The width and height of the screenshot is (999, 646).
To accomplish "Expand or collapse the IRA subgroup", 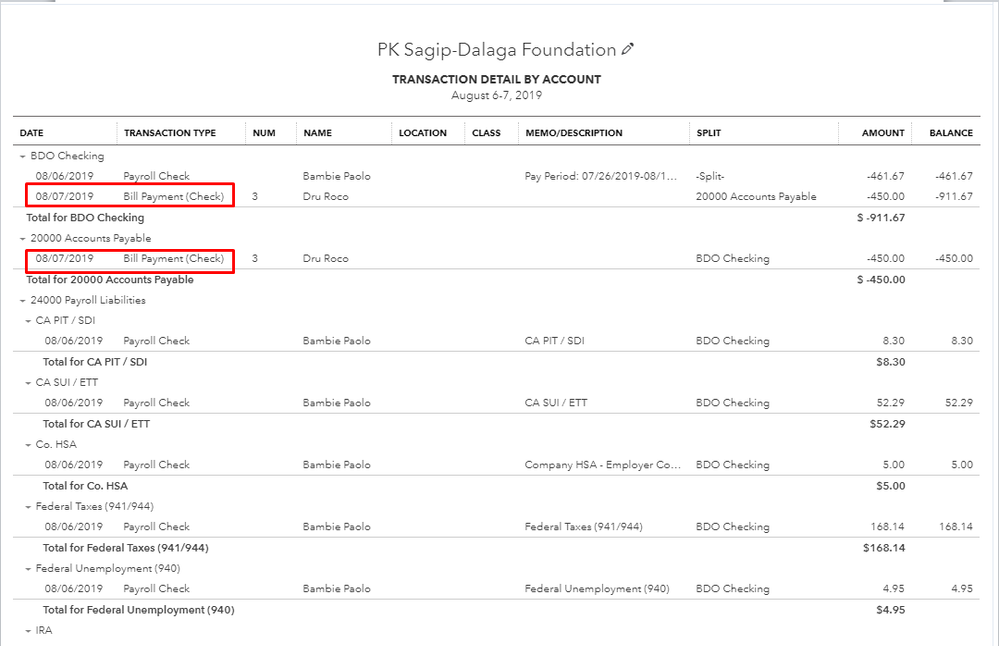I will pos(28,631).
